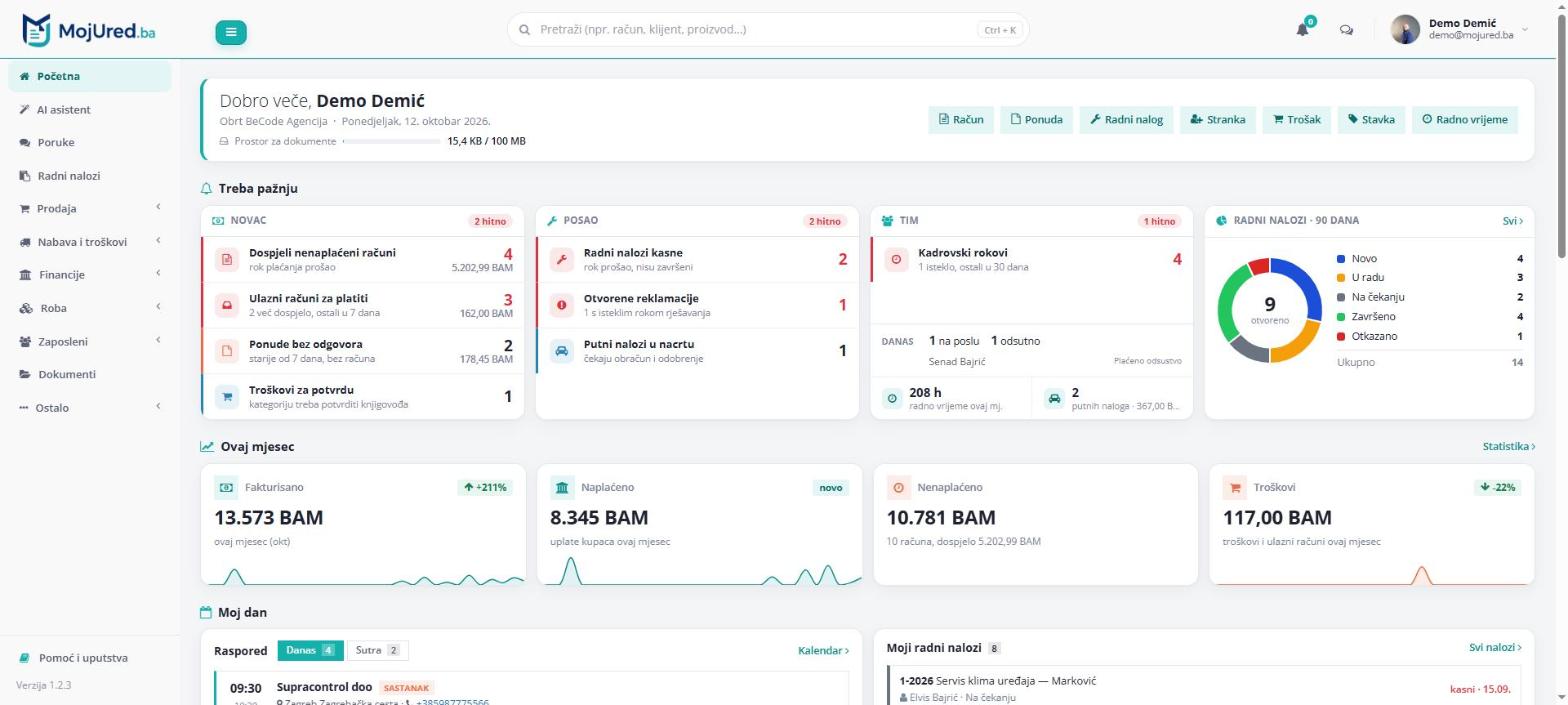Screen dimensions: 1568x705
Task: Add a new Stavka
Action: (x=1371, y=120)
